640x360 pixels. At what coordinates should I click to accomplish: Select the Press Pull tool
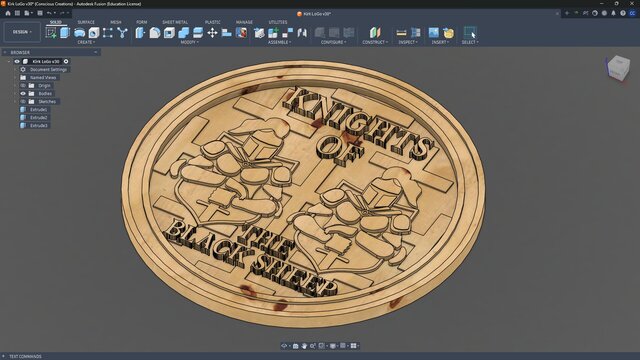coord(140,33)
